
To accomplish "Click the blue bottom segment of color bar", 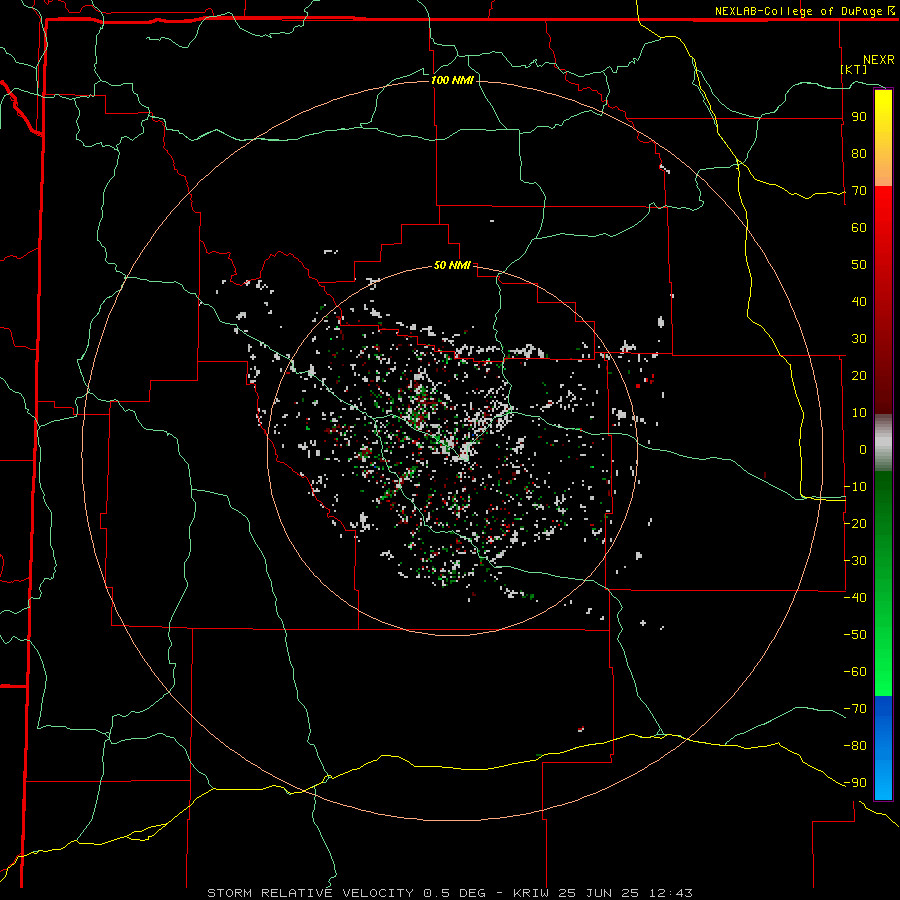I will click(x=883, y=747).
